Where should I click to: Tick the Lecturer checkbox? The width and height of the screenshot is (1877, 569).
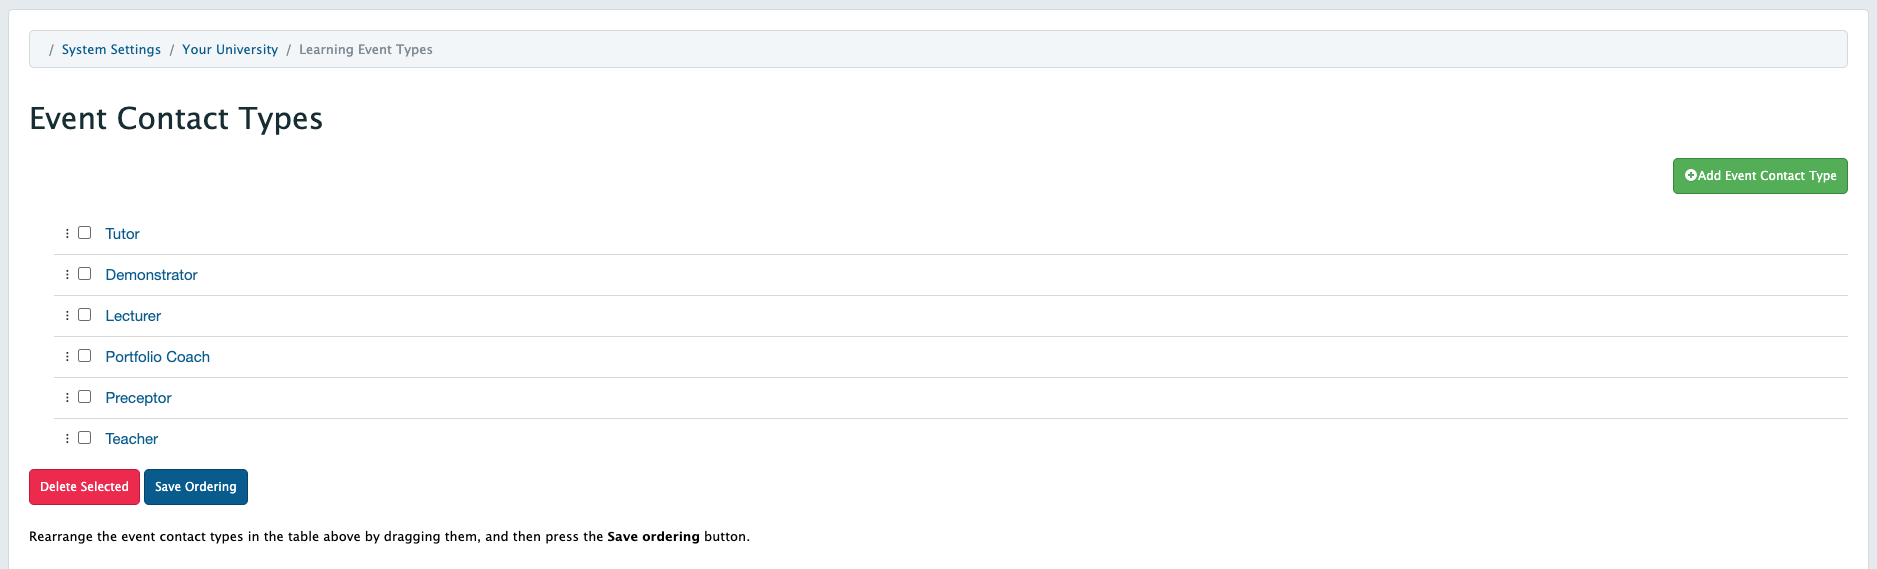click(85, 315)
